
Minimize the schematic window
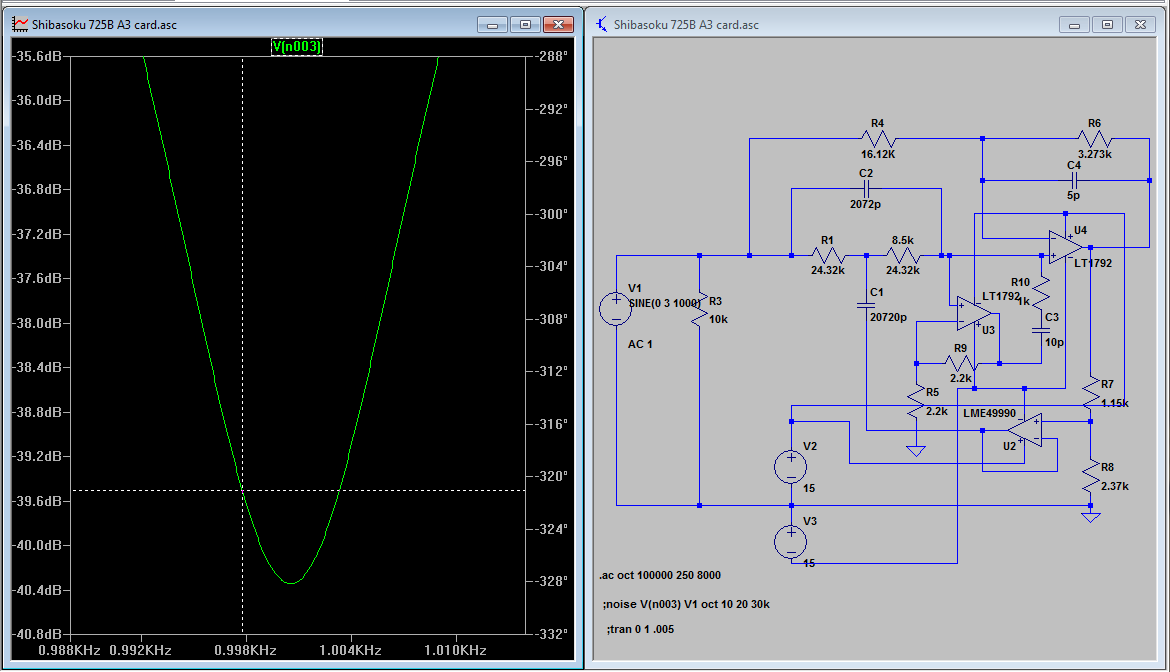click(x=1074, y=25)
